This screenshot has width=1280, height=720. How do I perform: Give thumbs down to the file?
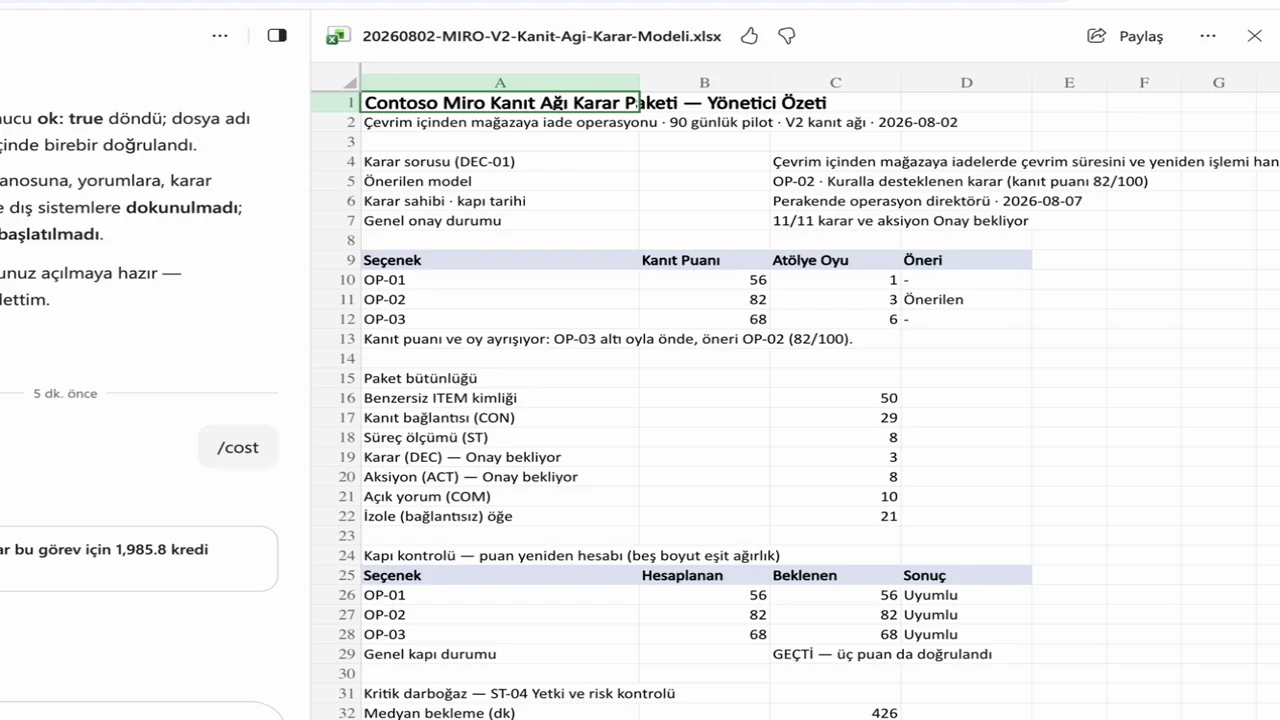pos(787,36)
